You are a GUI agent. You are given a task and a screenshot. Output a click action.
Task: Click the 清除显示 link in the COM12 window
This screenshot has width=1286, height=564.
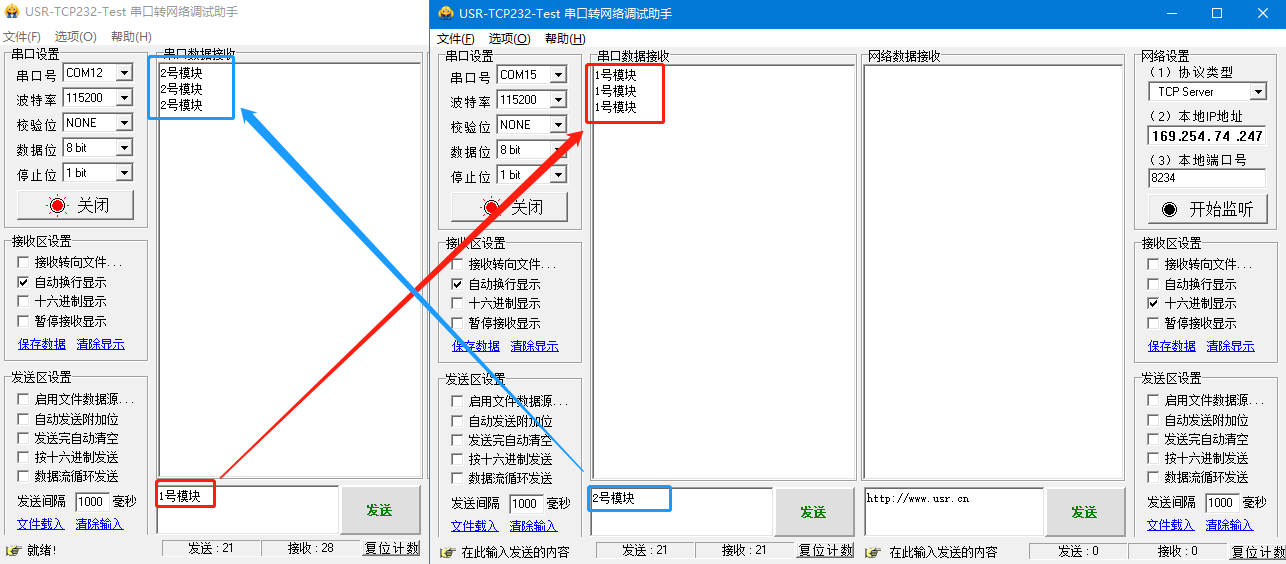pos(100,344)
